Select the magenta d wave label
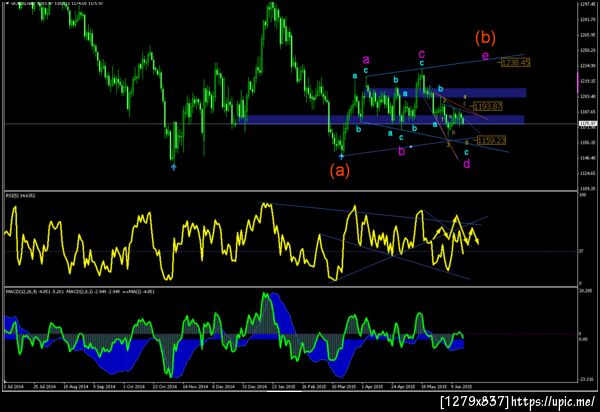Viewport: 600px width, 412px height. pos(467,164)
